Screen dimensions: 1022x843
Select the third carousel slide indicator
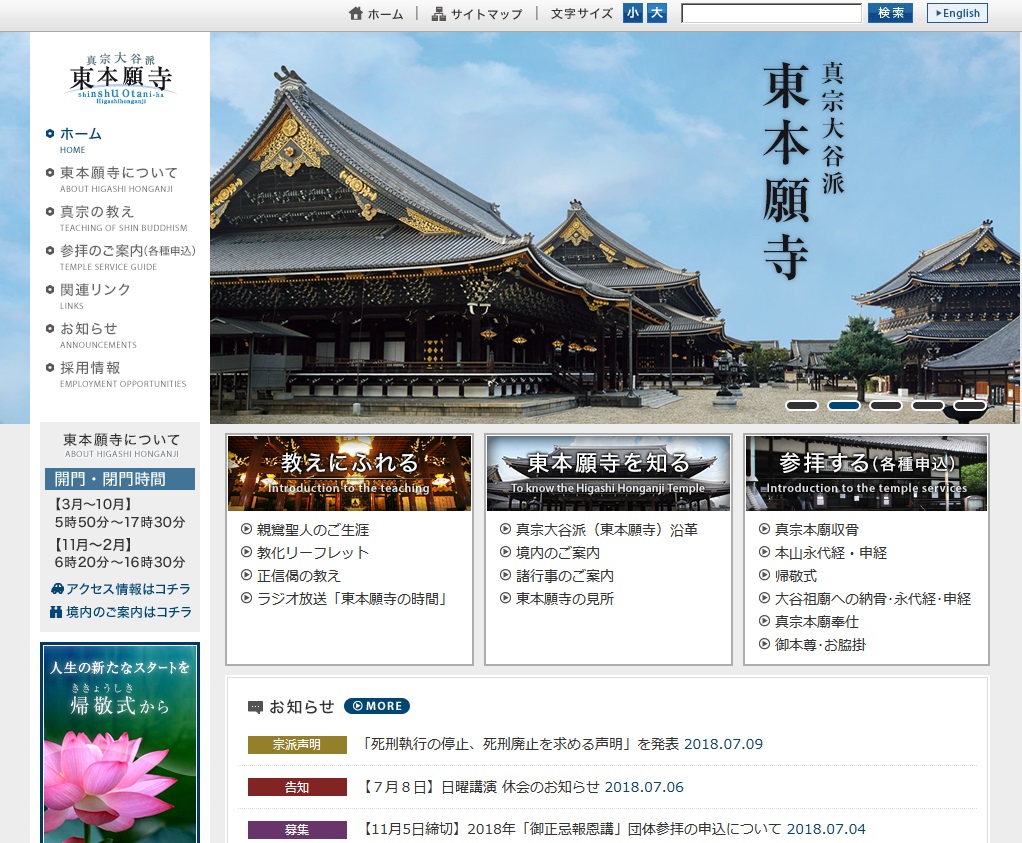pos(886,406)
